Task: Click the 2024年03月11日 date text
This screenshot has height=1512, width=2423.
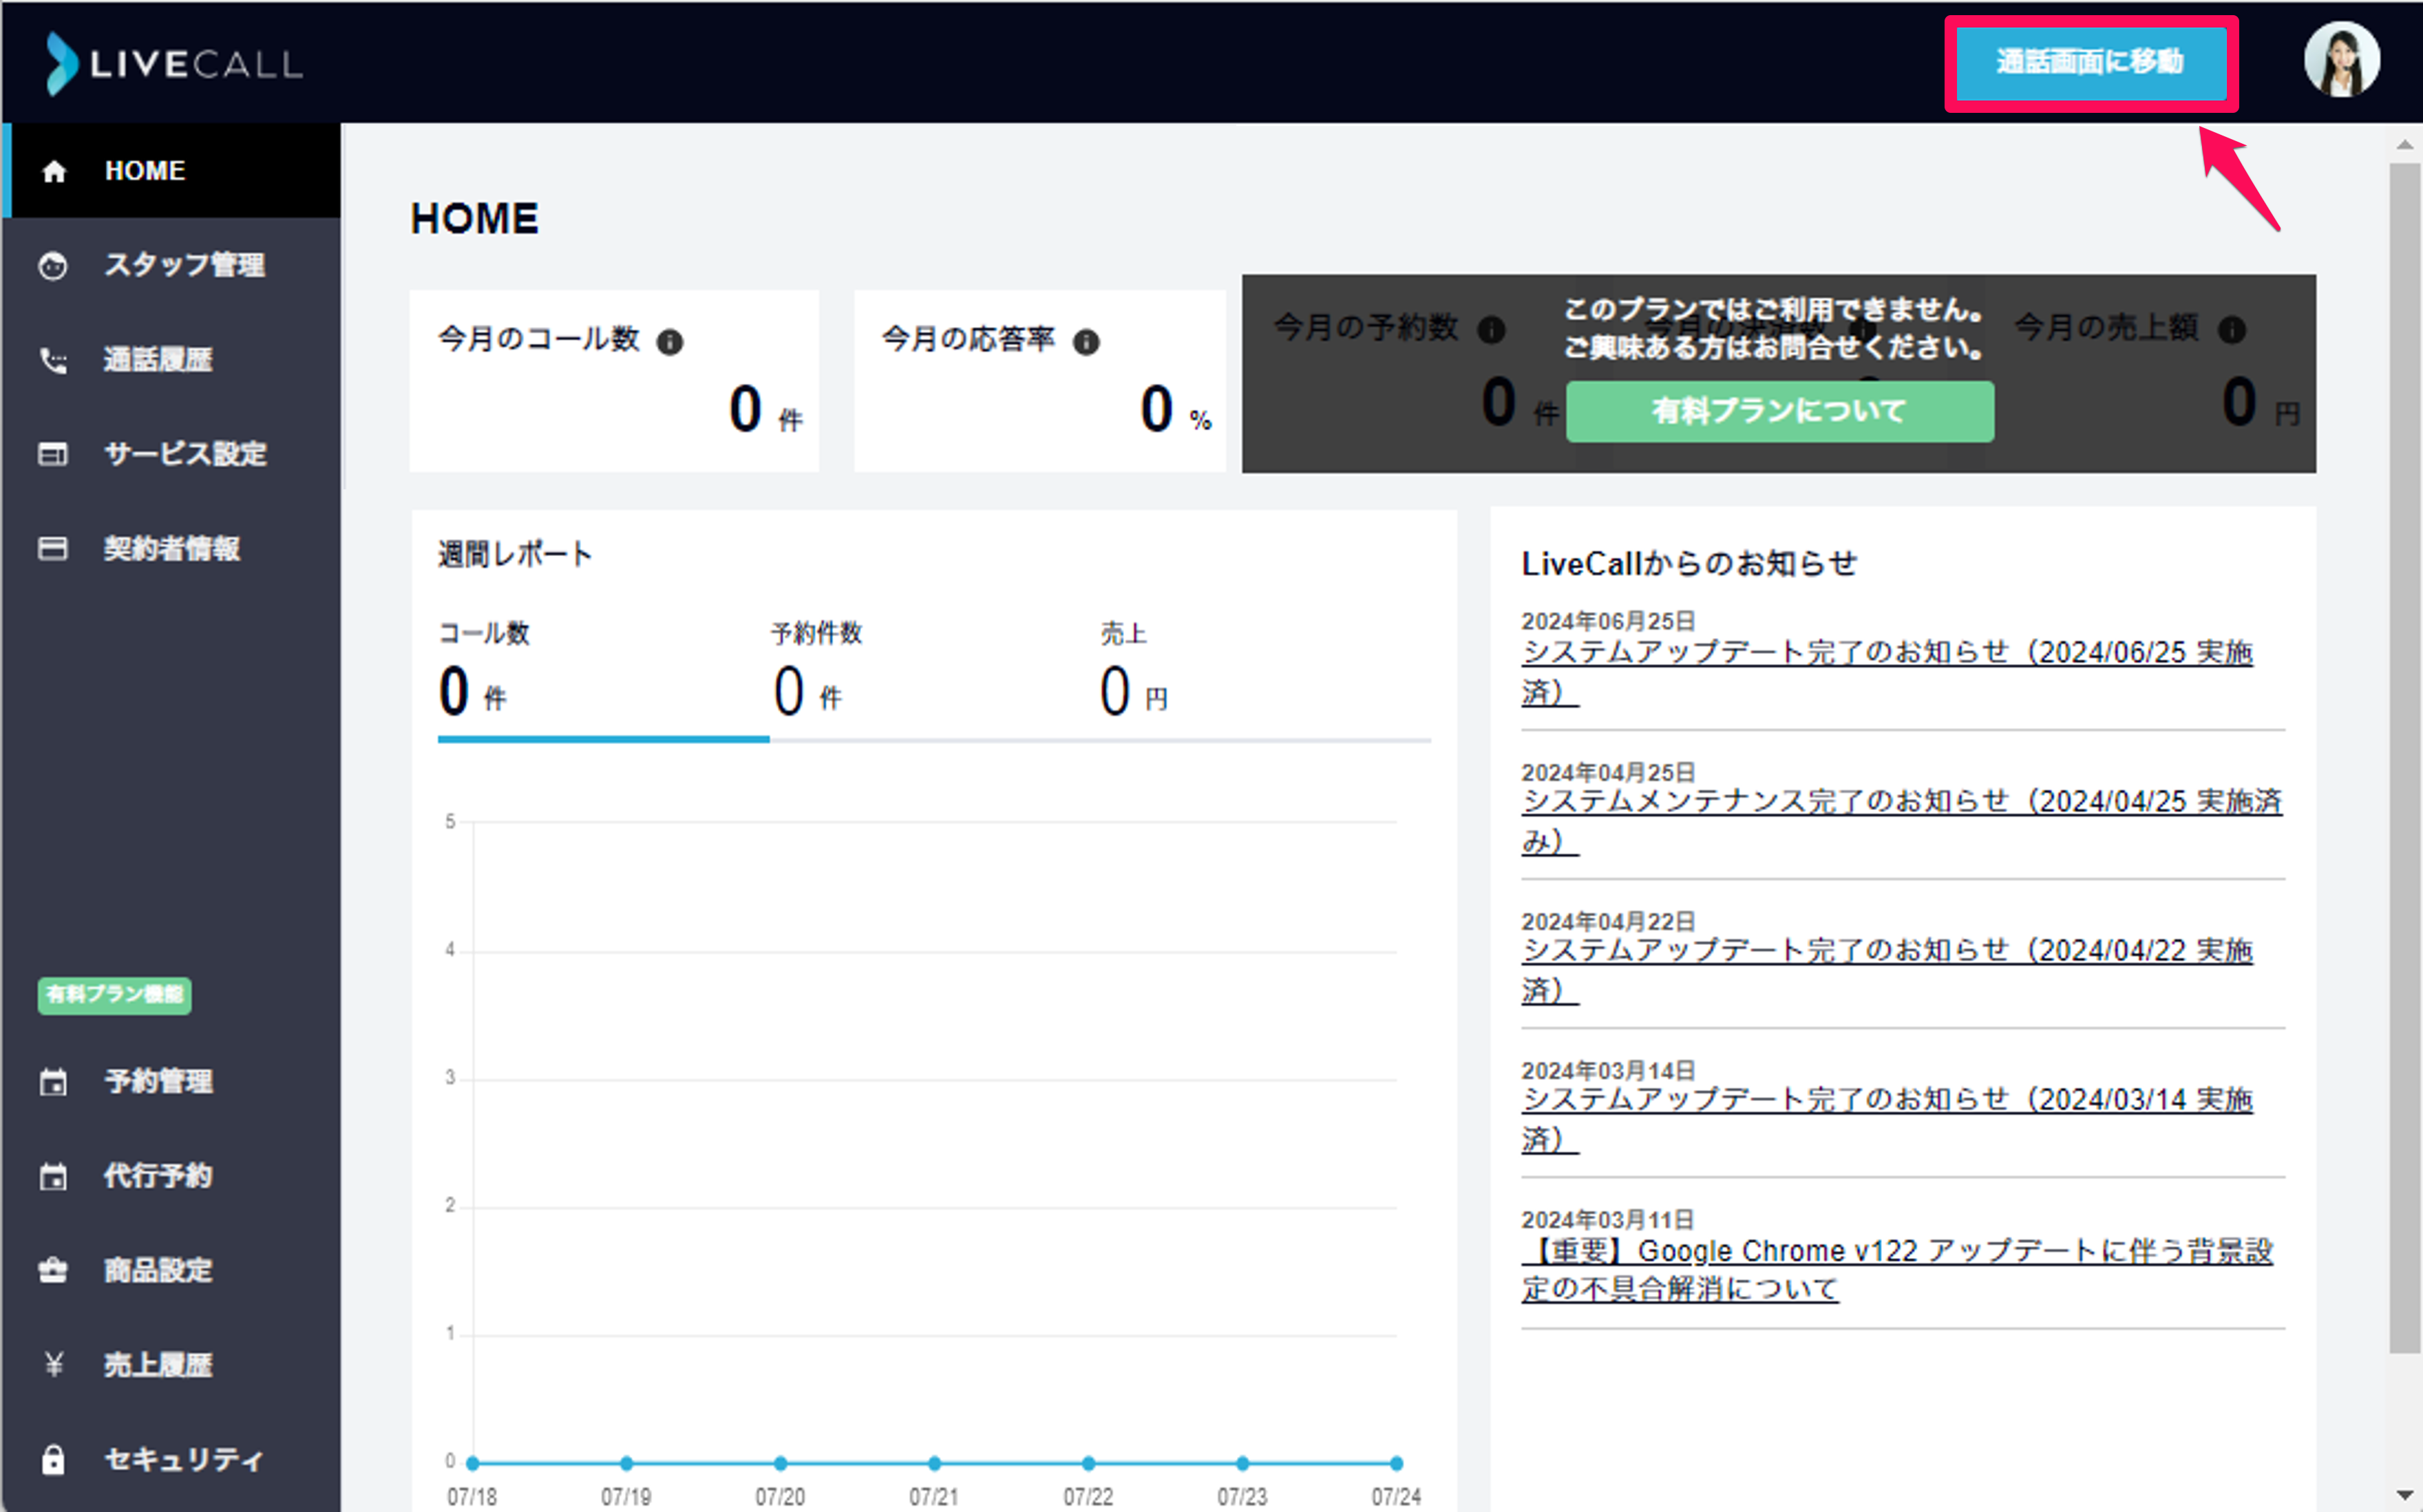Action: pyautogui.click(x=1608, y=1220)
